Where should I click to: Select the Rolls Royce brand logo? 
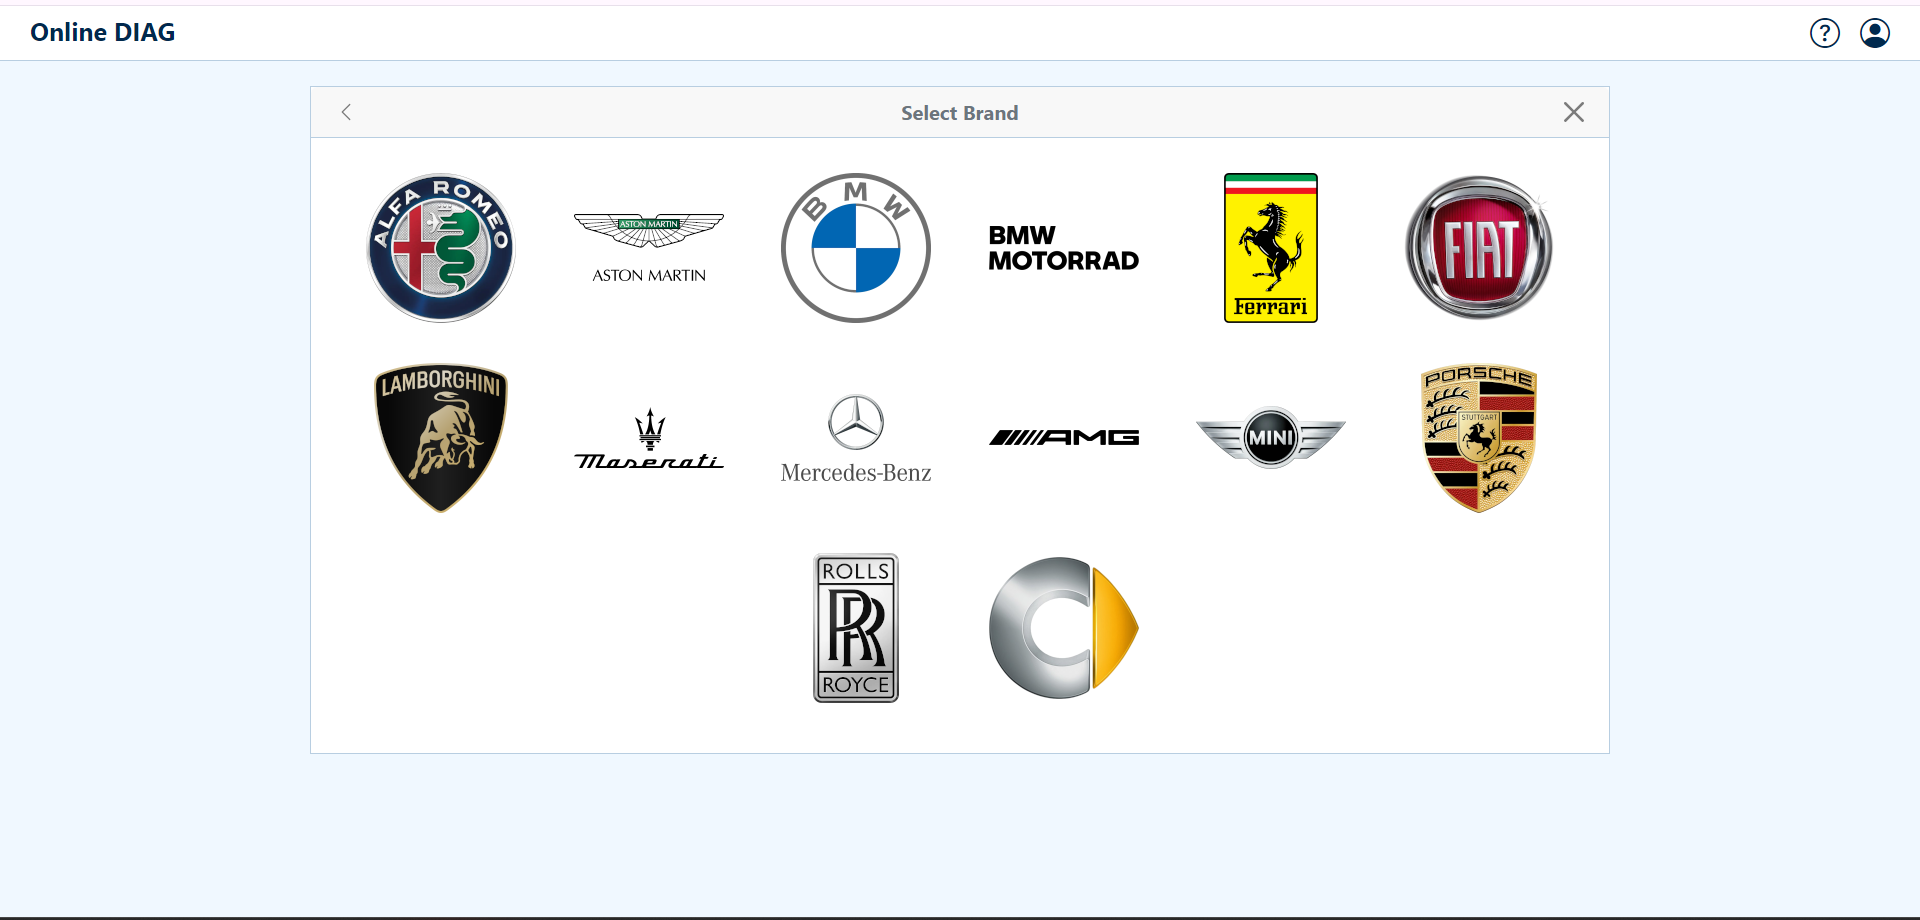point(856,628)
